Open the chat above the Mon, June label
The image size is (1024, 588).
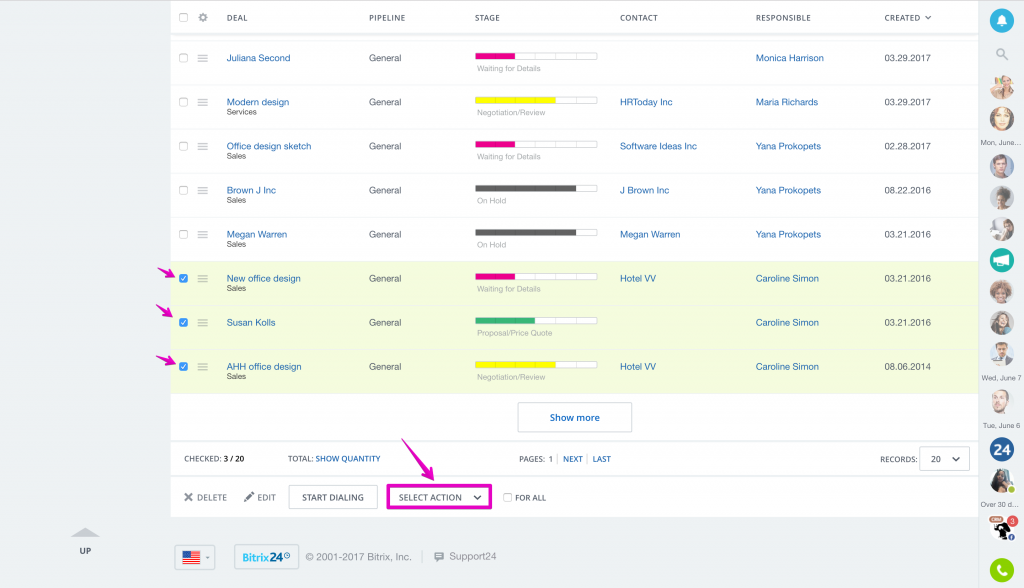point(1001,119)
